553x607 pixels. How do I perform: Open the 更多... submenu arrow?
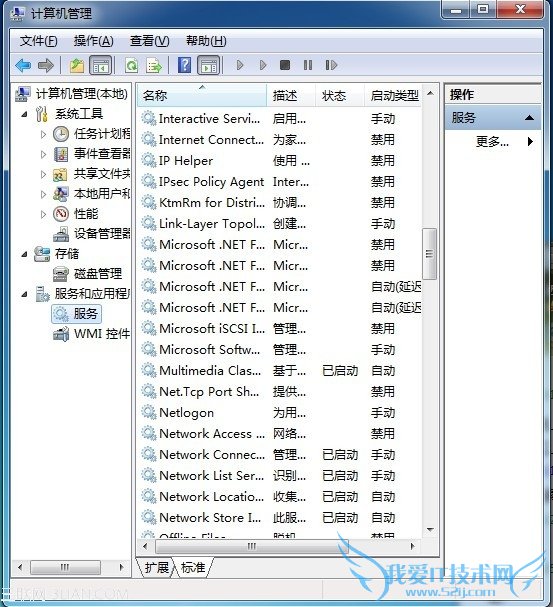click(x=530, y=142)
